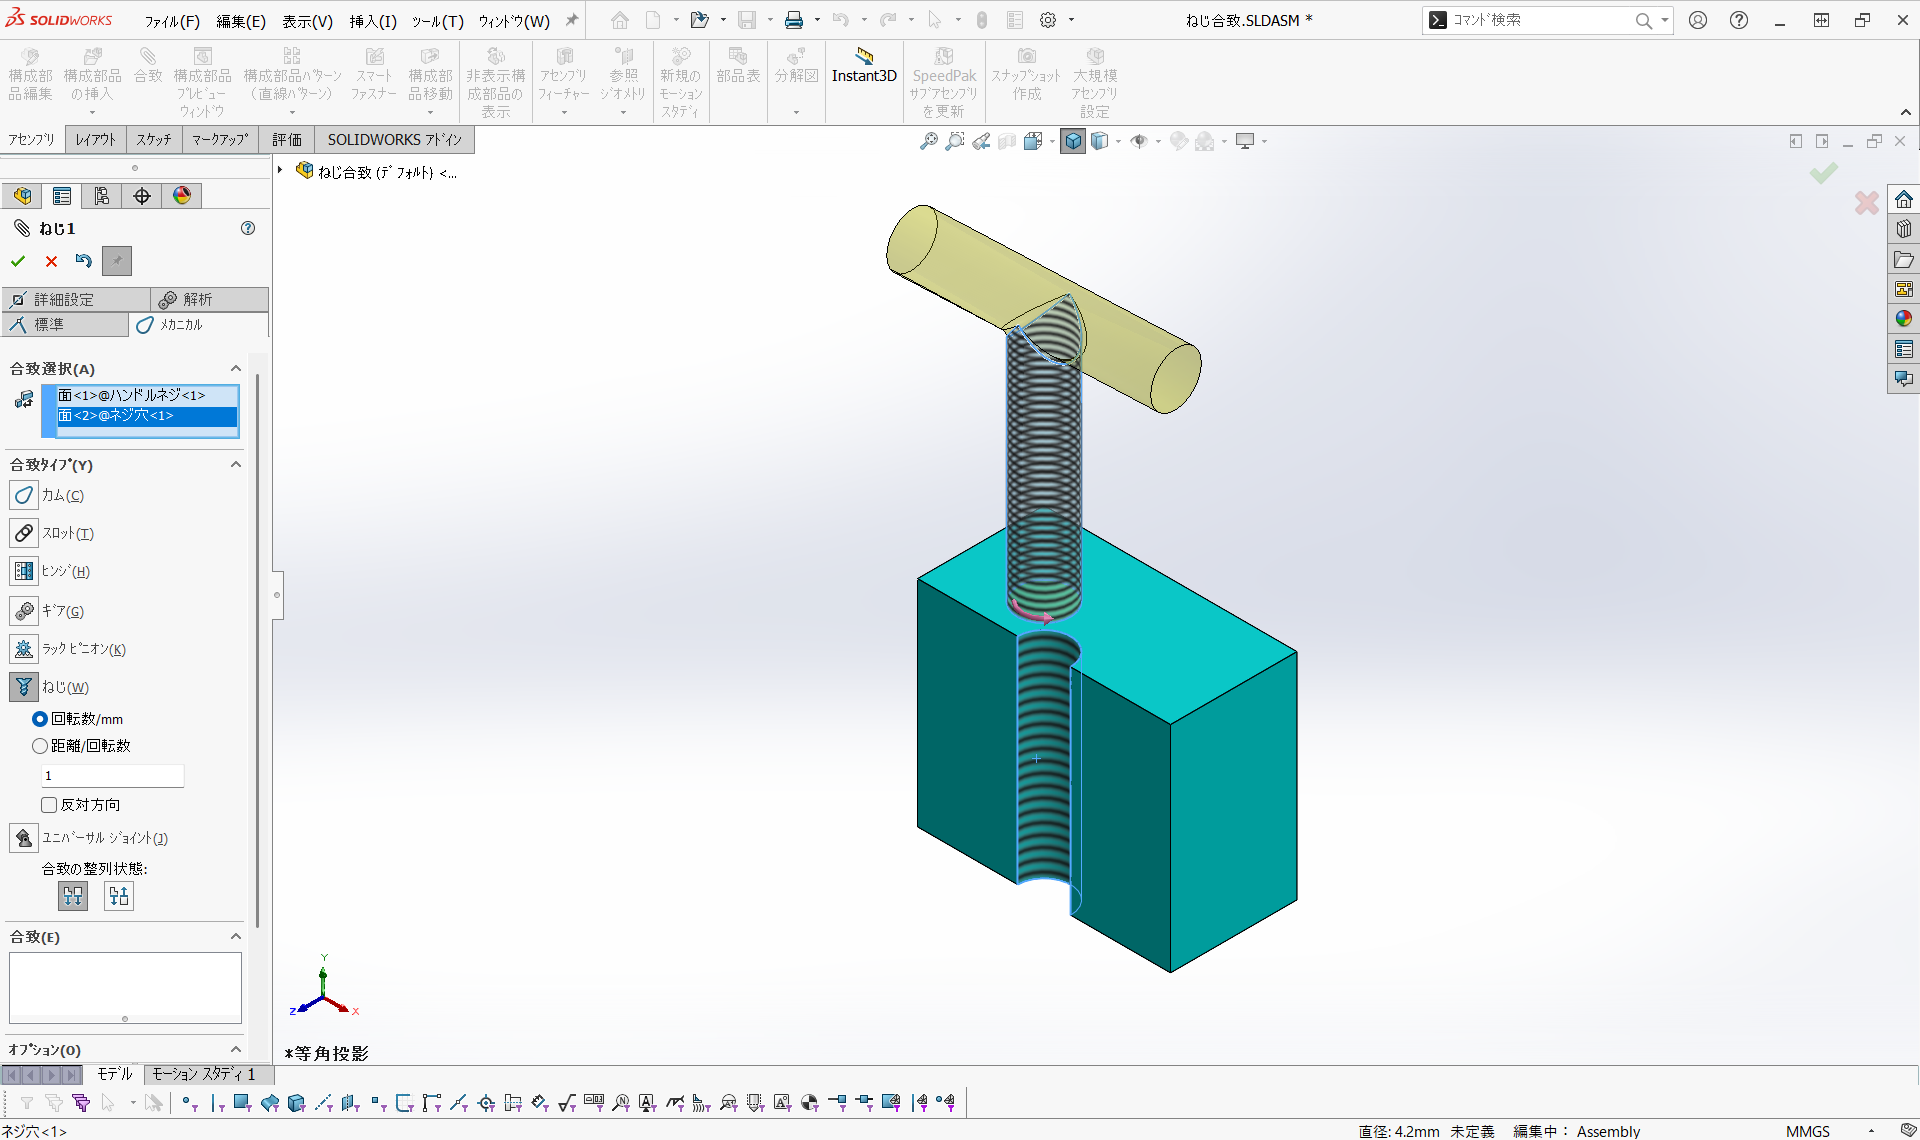Open the command search dropdown arrow

point(1665,20)
